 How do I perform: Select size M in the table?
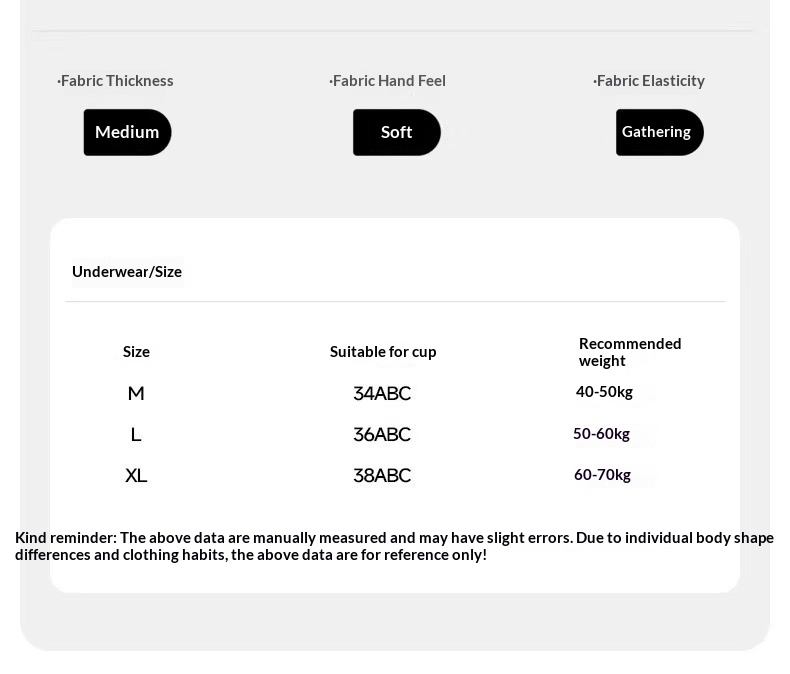(136, 393)
